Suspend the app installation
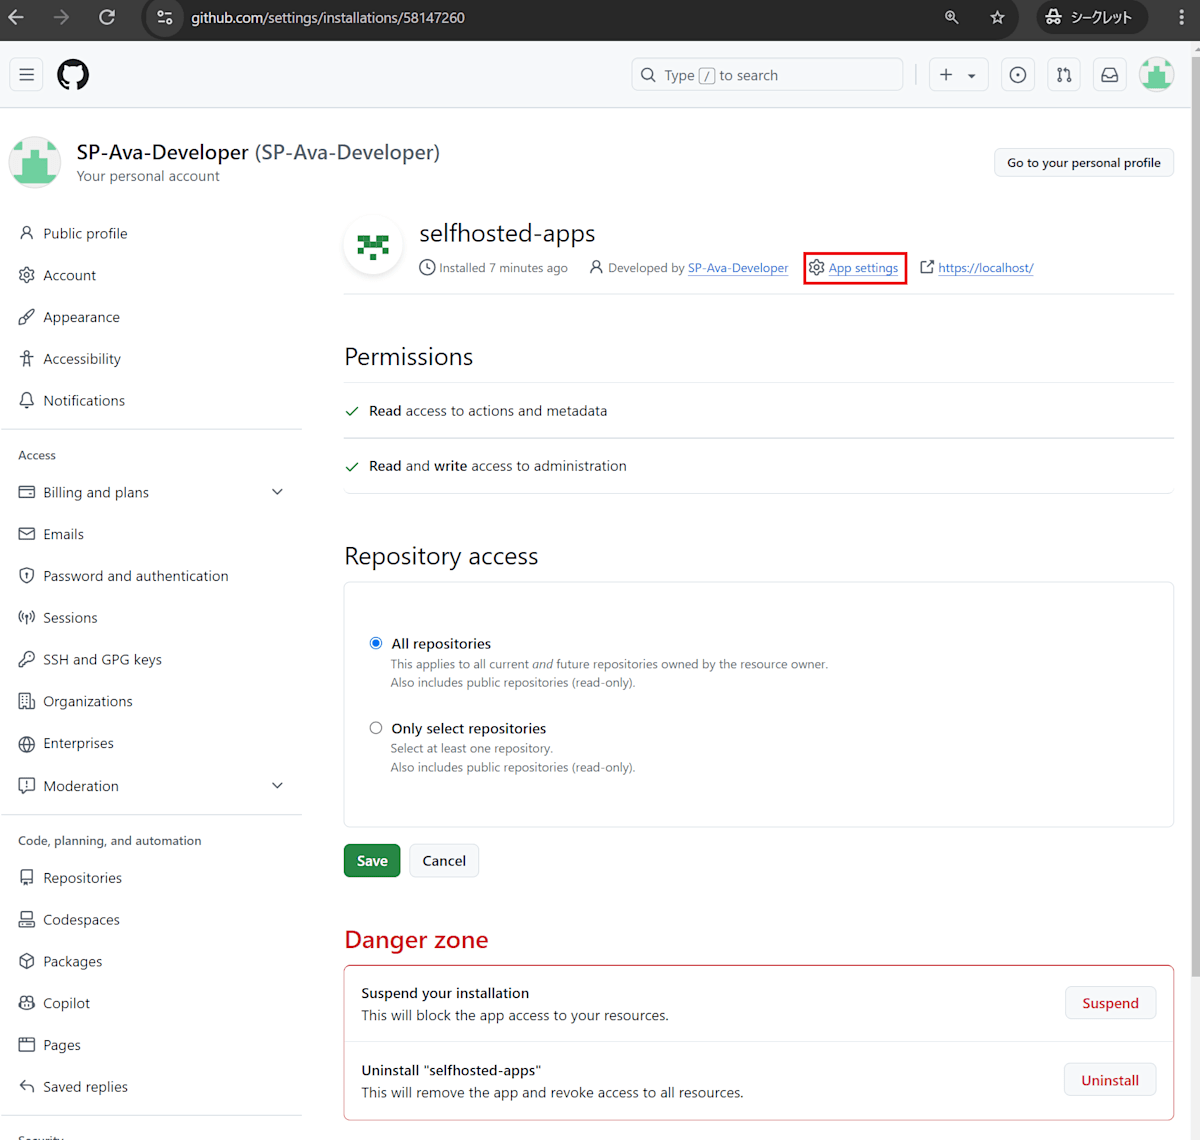The height and width of the screenshot is (1140, 1200). click(x=1110, y=1003)
